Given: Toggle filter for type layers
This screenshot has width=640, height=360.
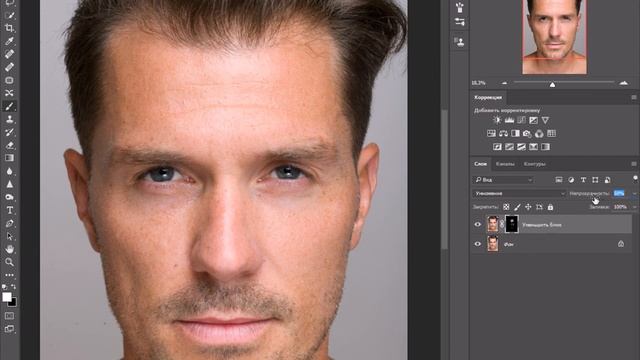Looking at the screenshot, I should (583, 180).
